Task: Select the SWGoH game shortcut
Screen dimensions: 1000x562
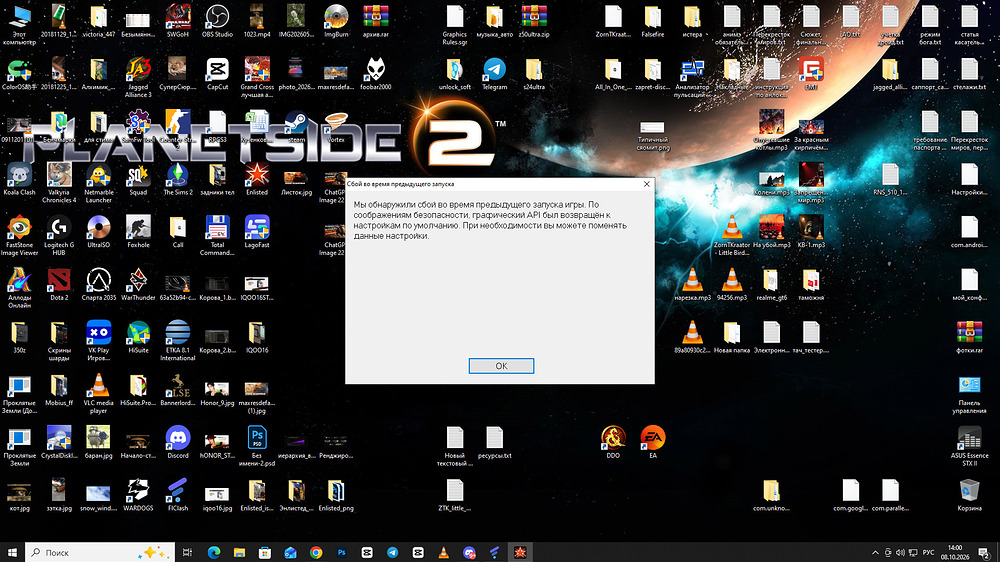Action: point(178,21)
